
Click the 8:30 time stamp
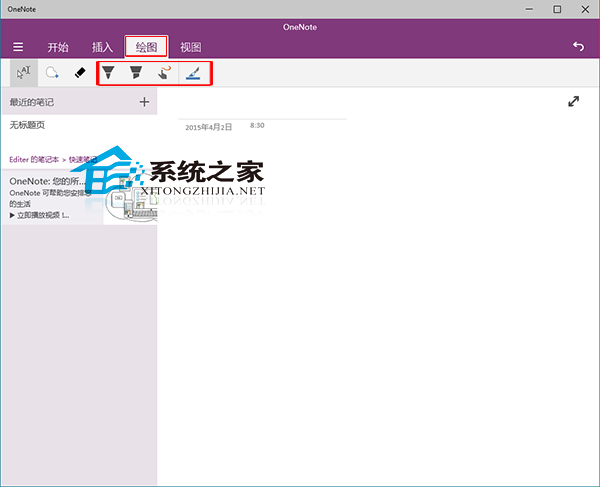[257, 125]
